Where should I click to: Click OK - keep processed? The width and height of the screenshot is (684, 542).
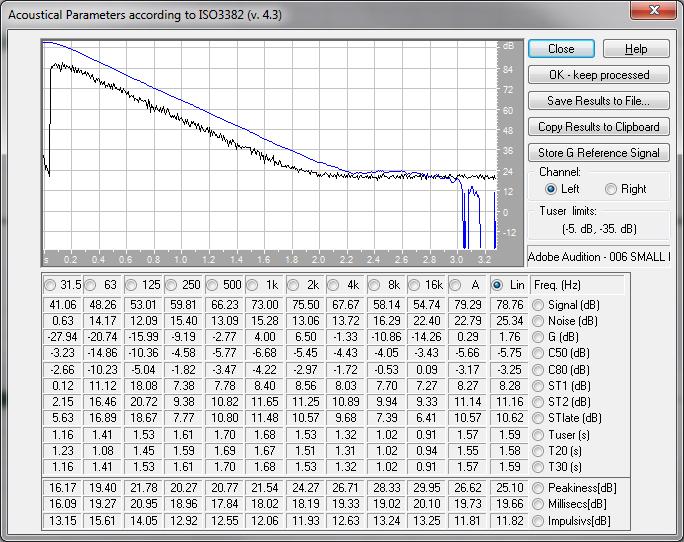coord(599,75)
